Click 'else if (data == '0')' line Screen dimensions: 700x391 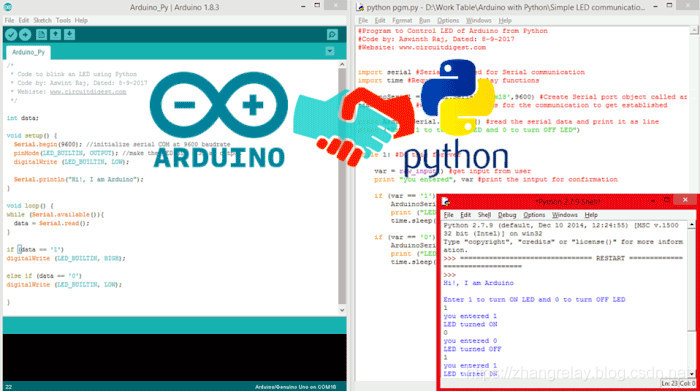[x=44, y=275]
